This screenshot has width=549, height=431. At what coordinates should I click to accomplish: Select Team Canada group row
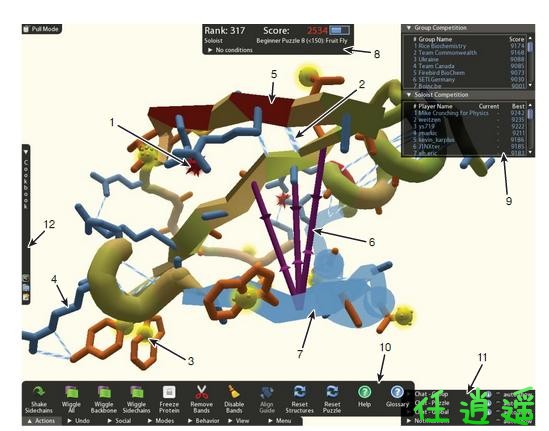pyautogui.click(x=468, y=66)
